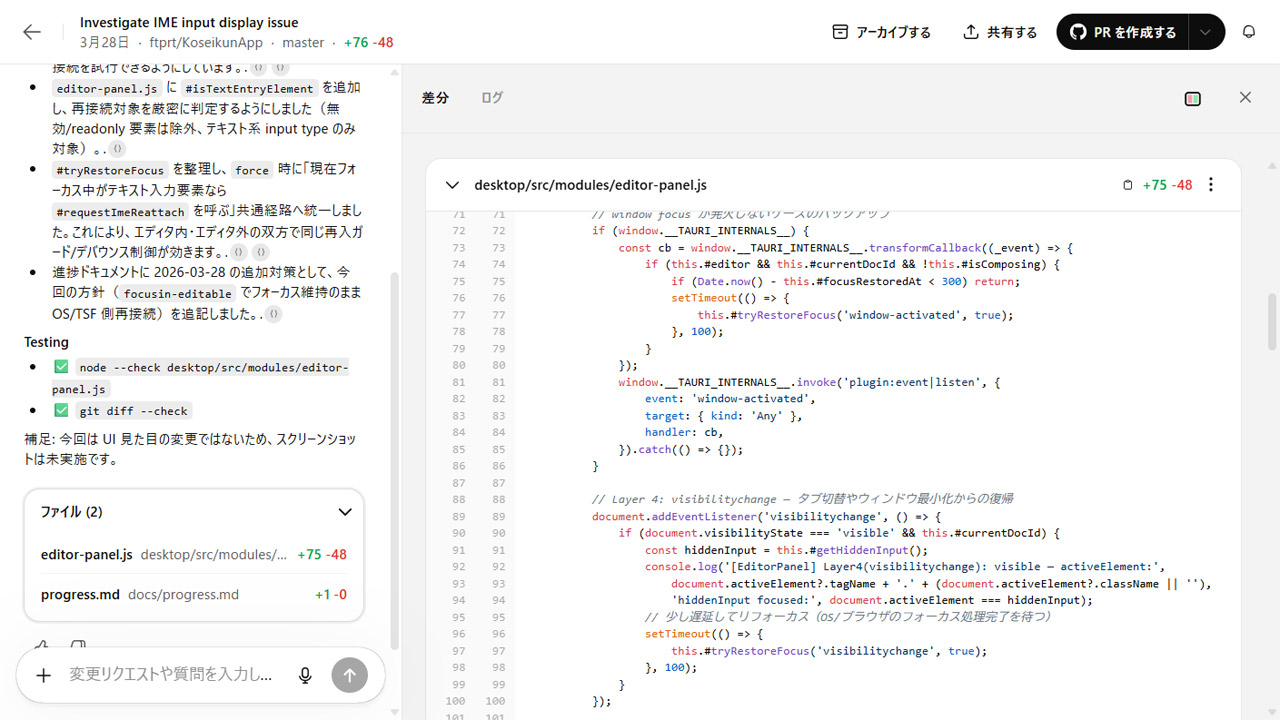Switch to the ログ tab
1280x720 pixels.
click(491, 97)
